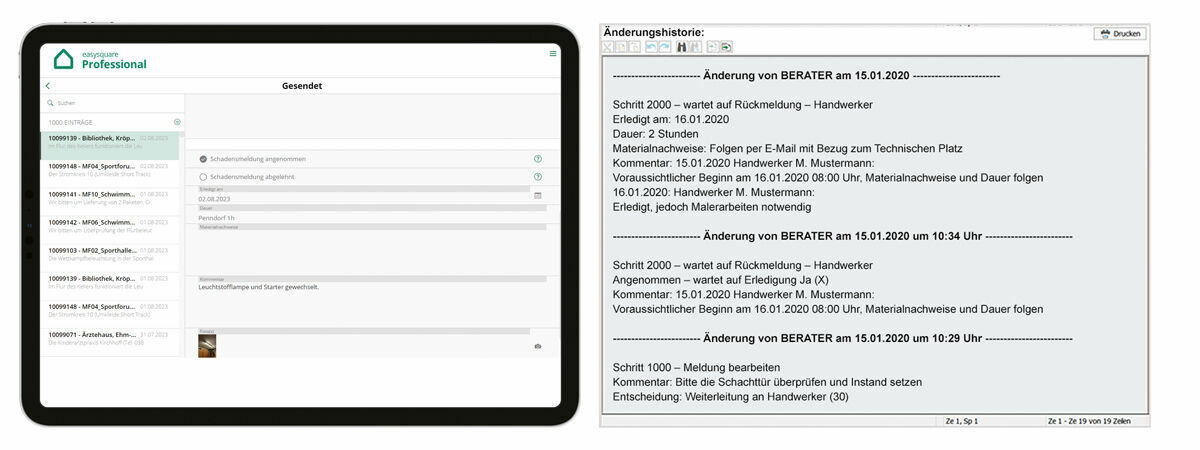Click the camera icon in photo row

point(538,346)
